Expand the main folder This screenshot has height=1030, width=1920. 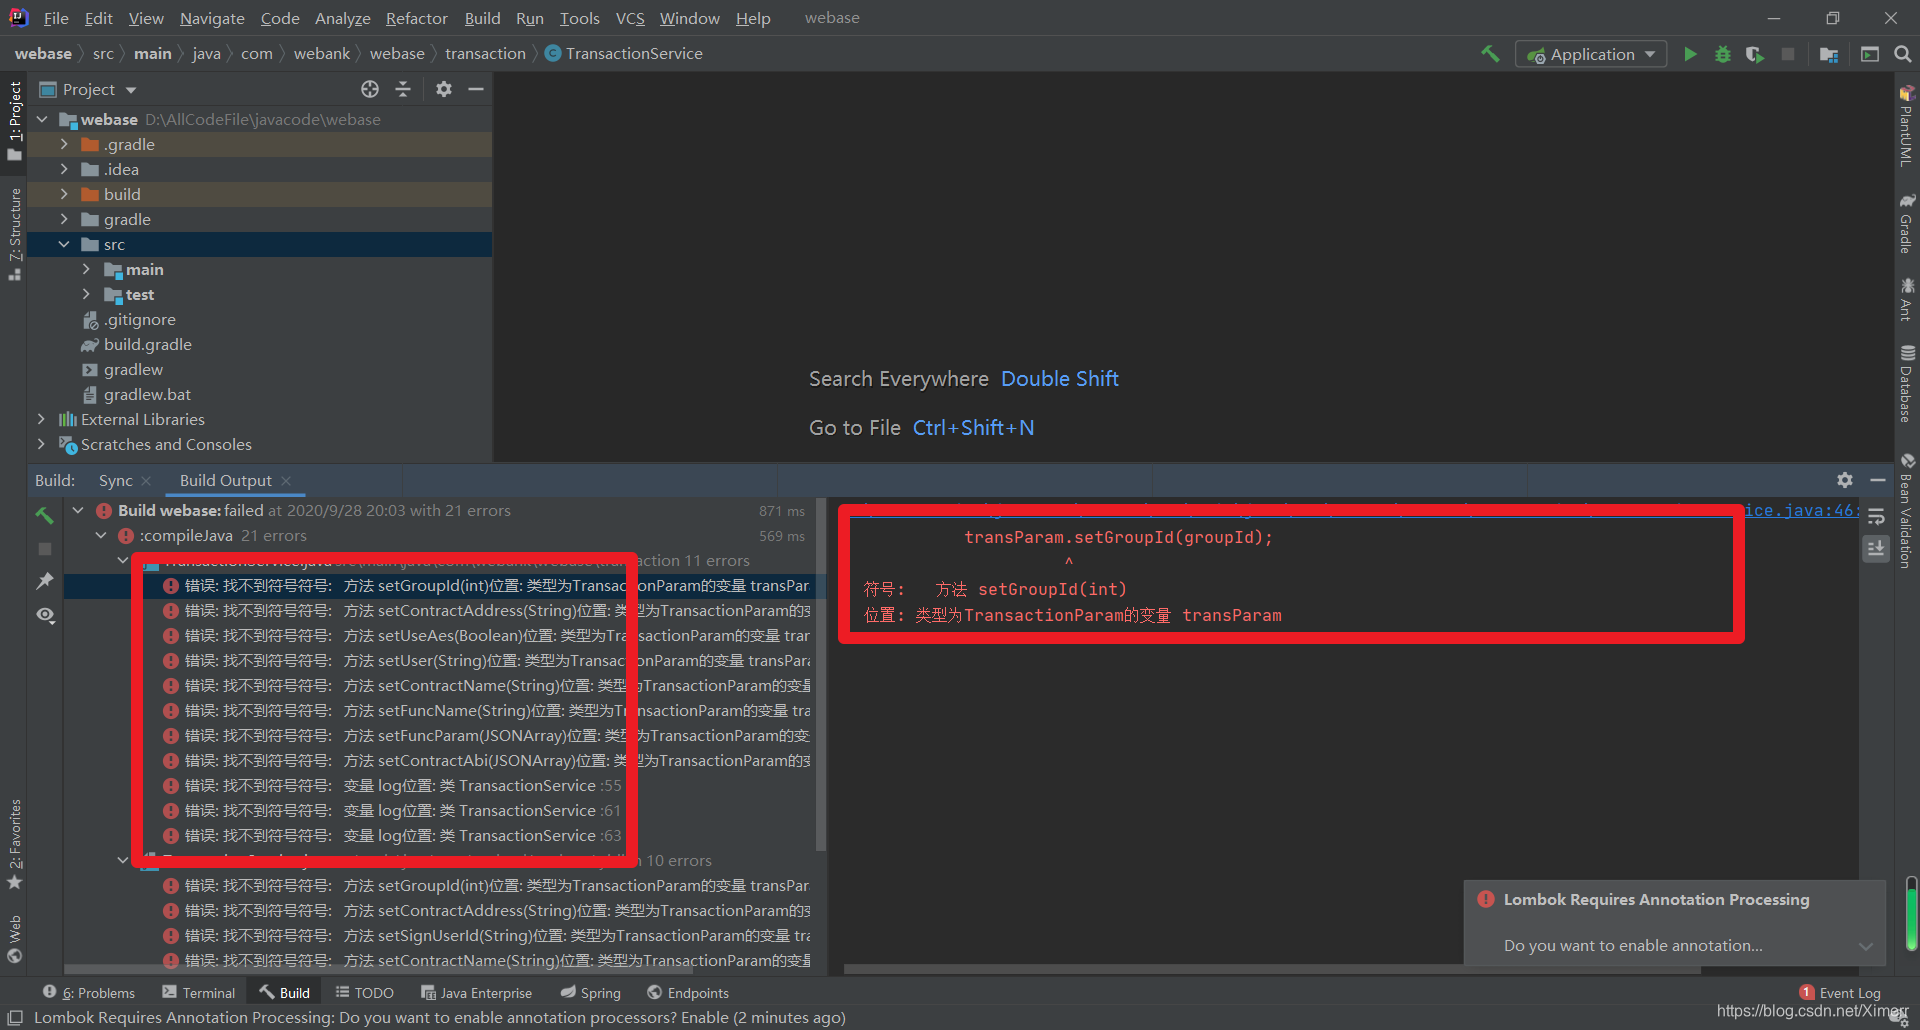[86, 269]
